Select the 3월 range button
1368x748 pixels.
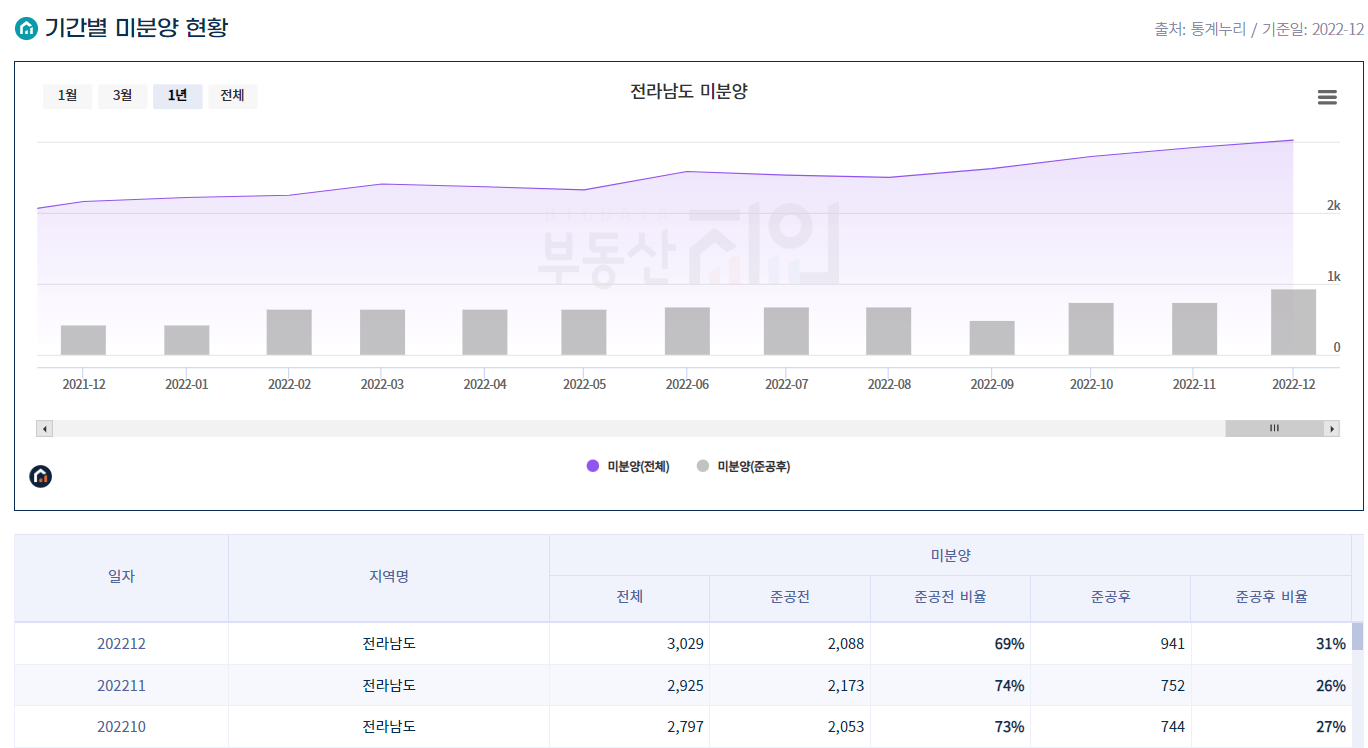click(122, 96)
